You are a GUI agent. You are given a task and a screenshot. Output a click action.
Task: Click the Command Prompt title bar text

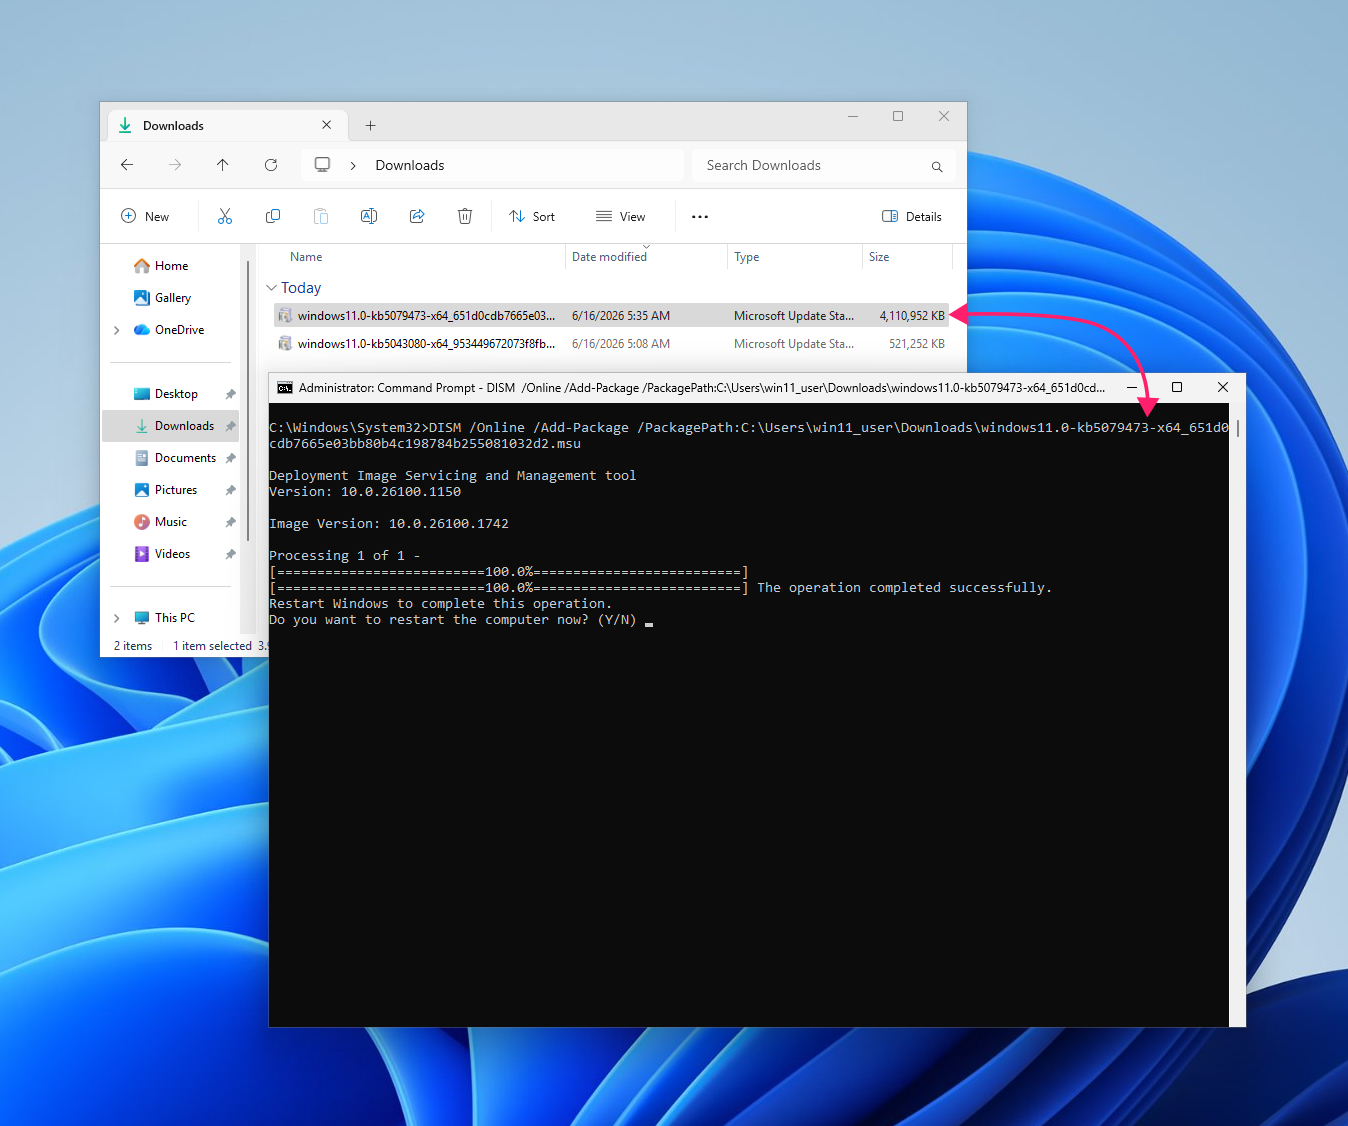click(x=701, y=388)
